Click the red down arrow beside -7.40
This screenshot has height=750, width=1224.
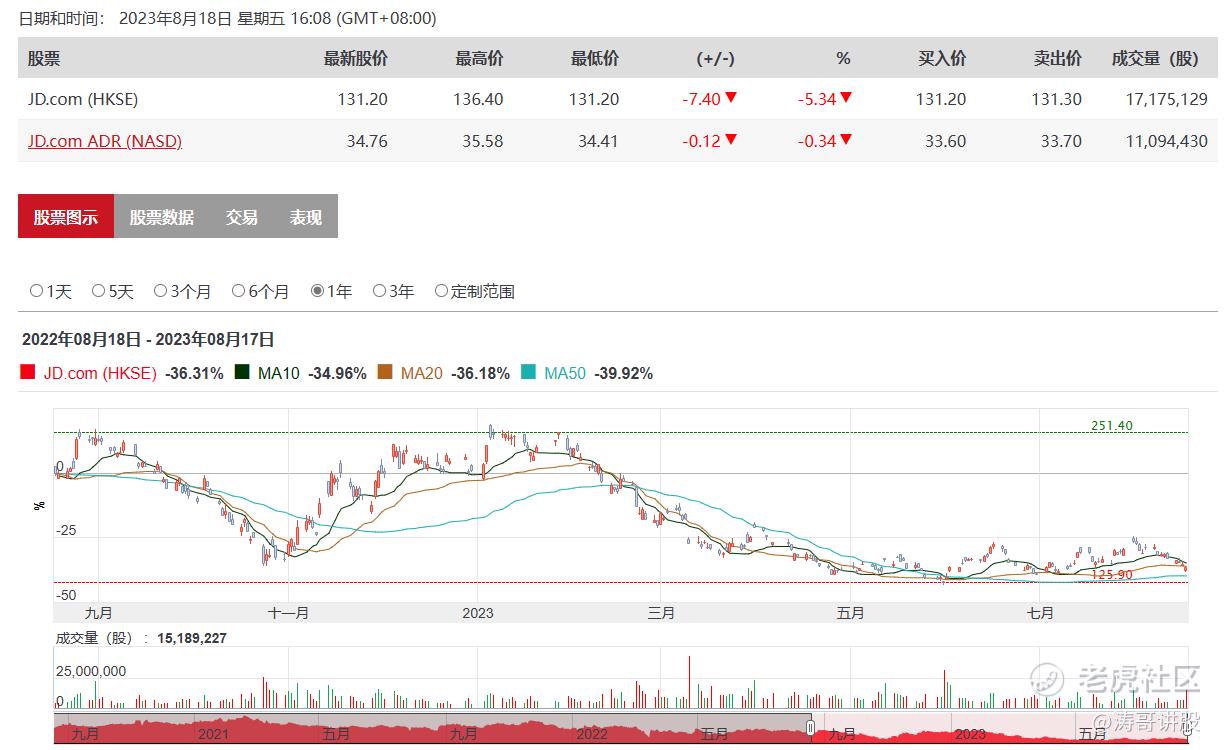point(731,98)
